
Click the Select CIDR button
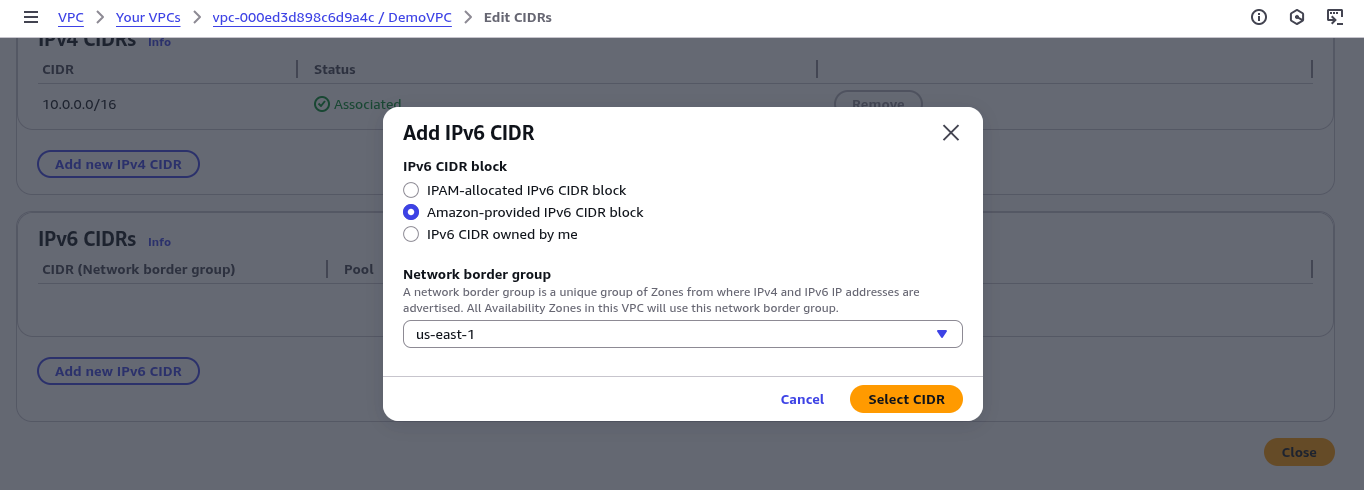[x=906, y=399]
